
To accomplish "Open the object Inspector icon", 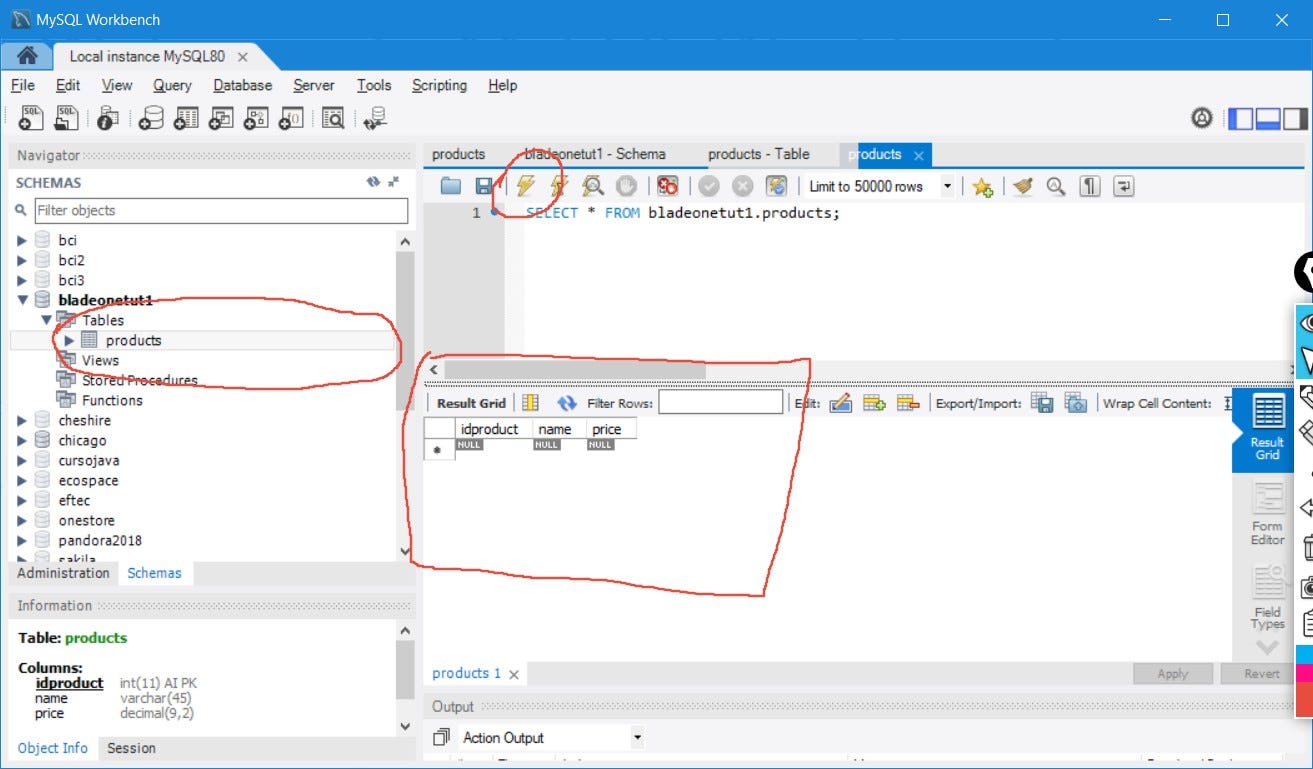I will coord(108,118).
